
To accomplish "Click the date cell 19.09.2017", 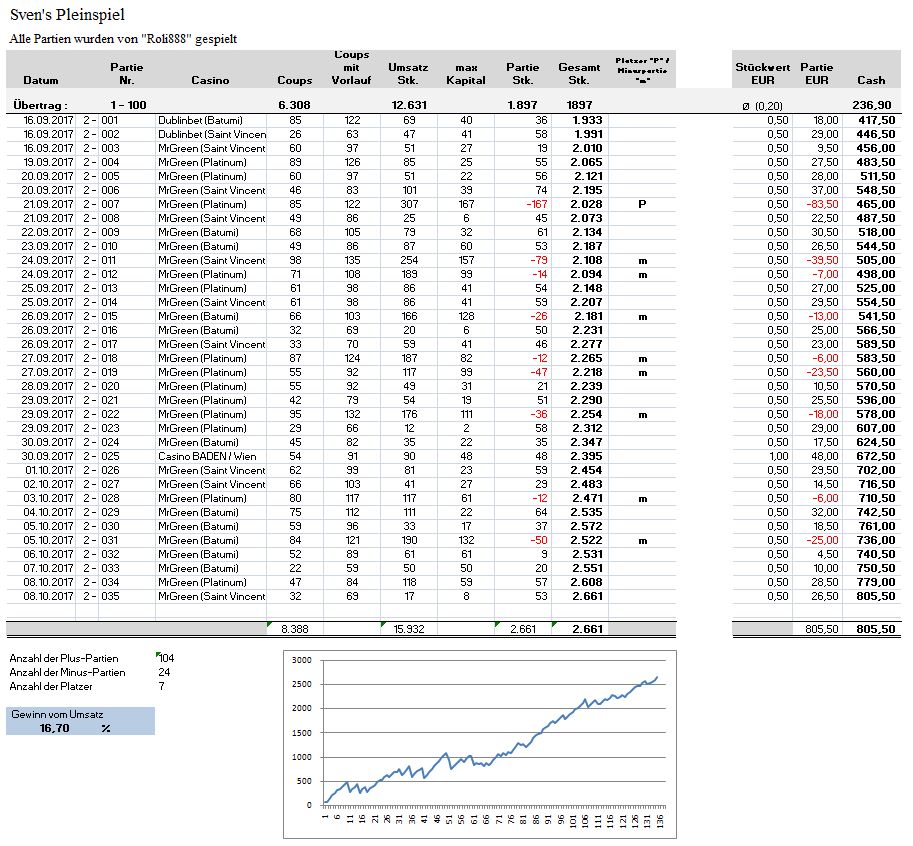I will pyautogui.click(x=44, y=162).
